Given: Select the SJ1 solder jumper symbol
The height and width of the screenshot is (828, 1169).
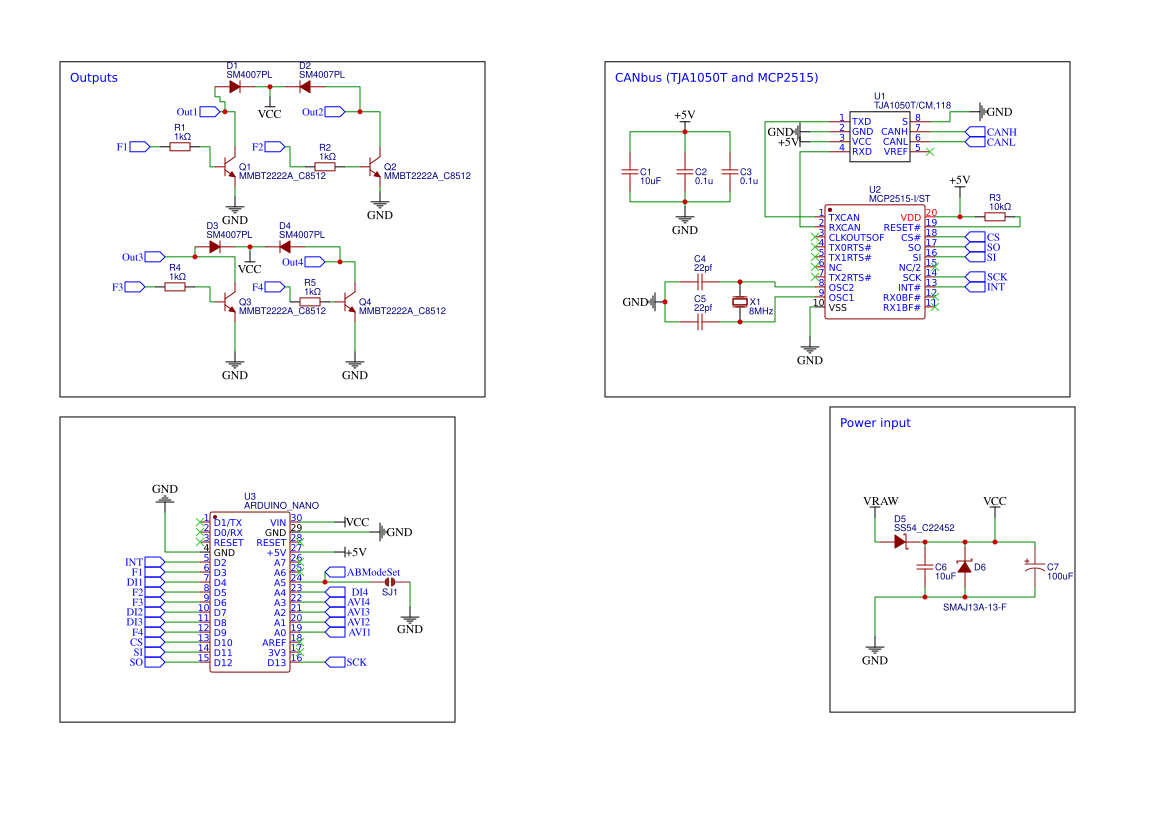Looking at the screenshot, I should 390,582.
